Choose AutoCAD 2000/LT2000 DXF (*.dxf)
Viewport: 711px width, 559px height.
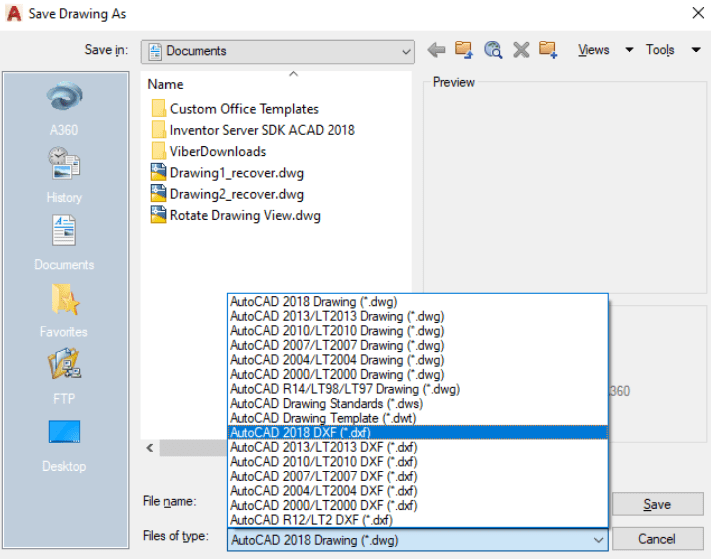tap(418, 505)
